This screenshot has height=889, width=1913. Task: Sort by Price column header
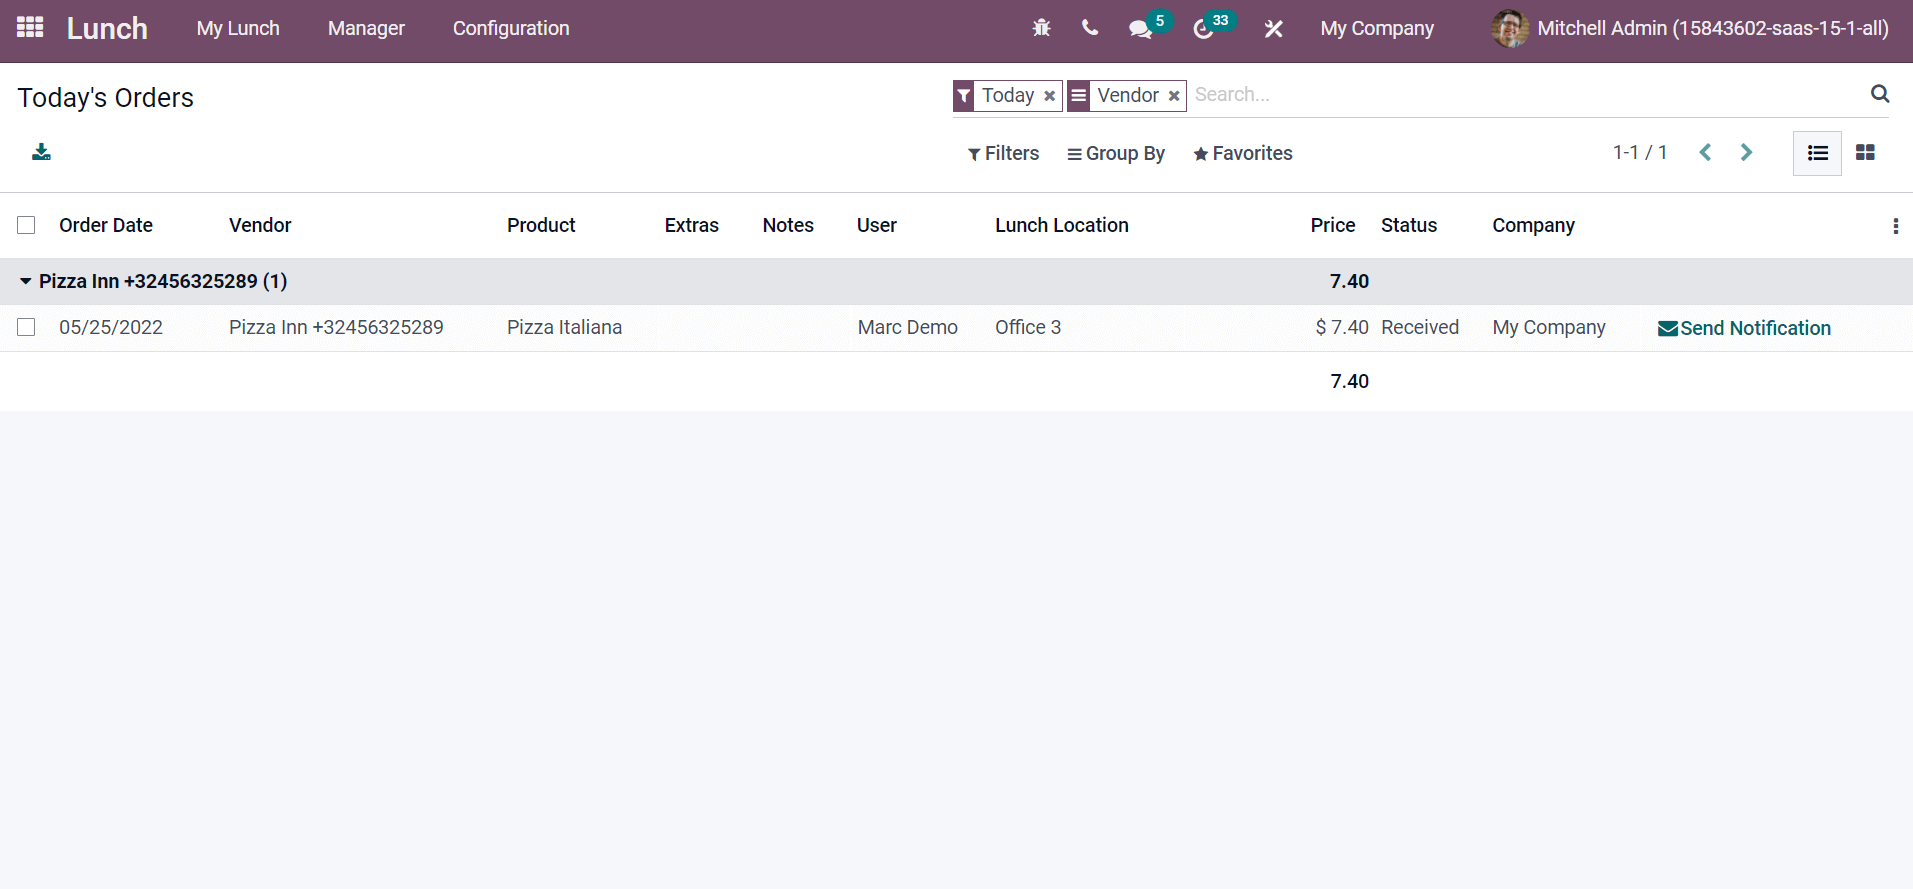tap(1333, 225)
